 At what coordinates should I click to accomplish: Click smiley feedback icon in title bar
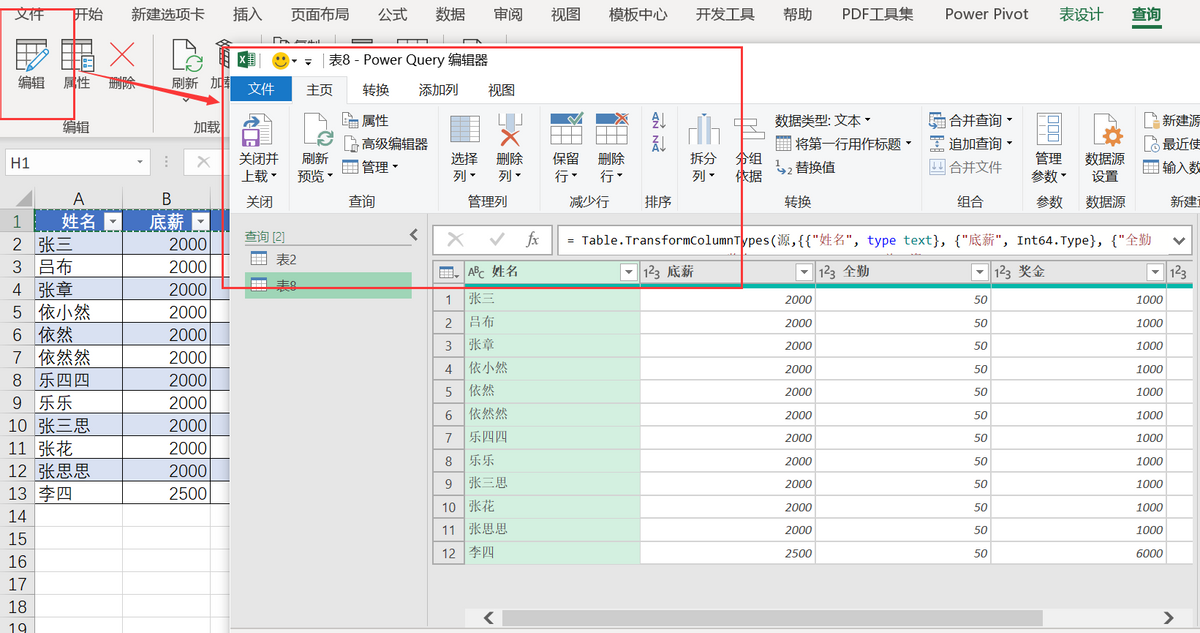pyautogui.click(x=281, y=60)
